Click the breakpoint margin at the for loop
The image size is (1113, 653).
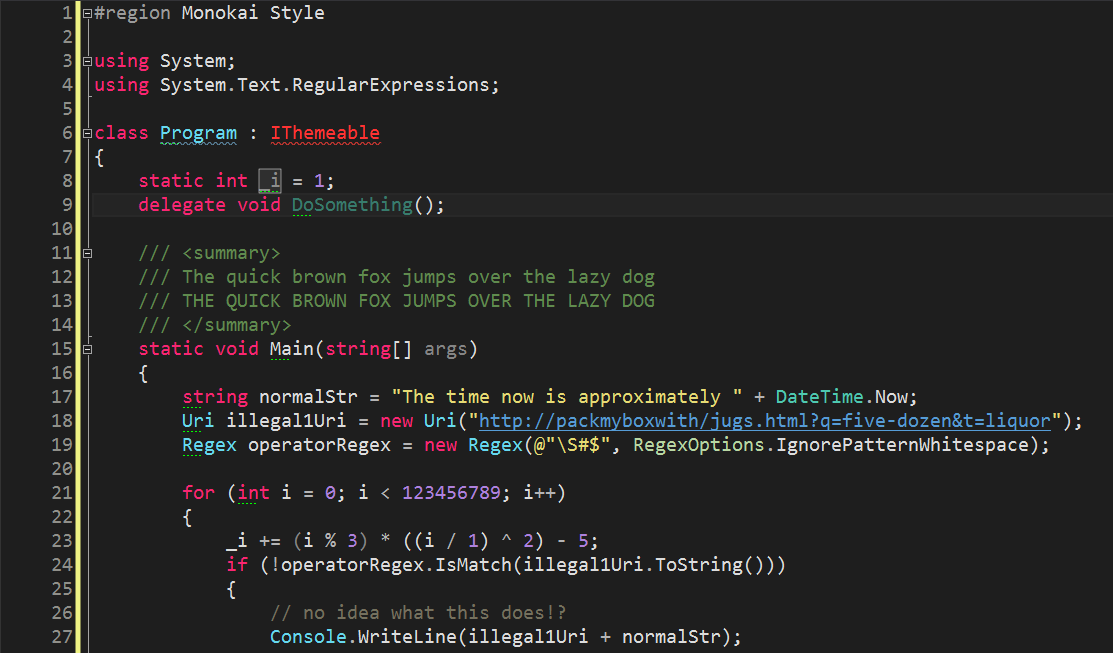20,492
